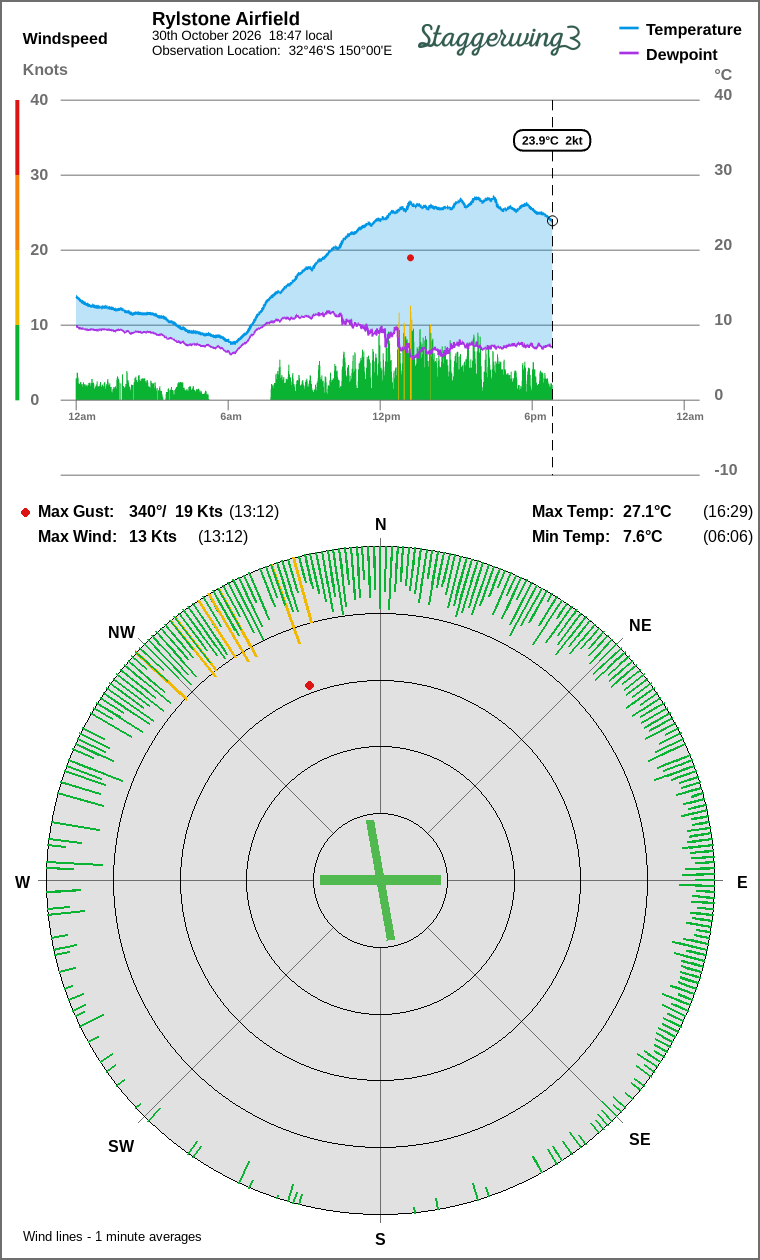760x1260 pixels.
Task: Click the SW compass label
Action: (121, 1147)
